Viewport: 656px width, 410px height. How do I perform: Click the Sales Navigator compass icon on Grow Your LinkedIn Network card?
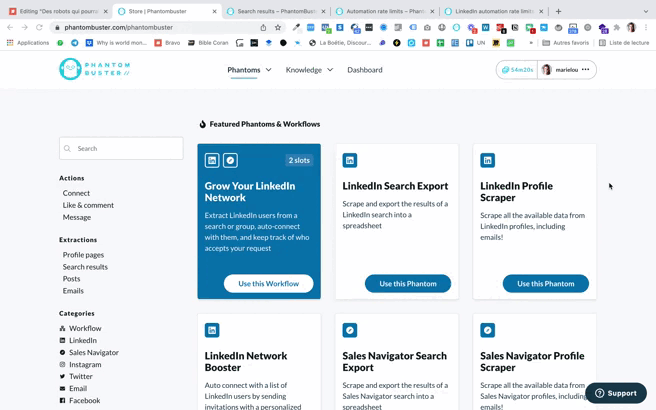pyautogui.click(x=230, y=160)
